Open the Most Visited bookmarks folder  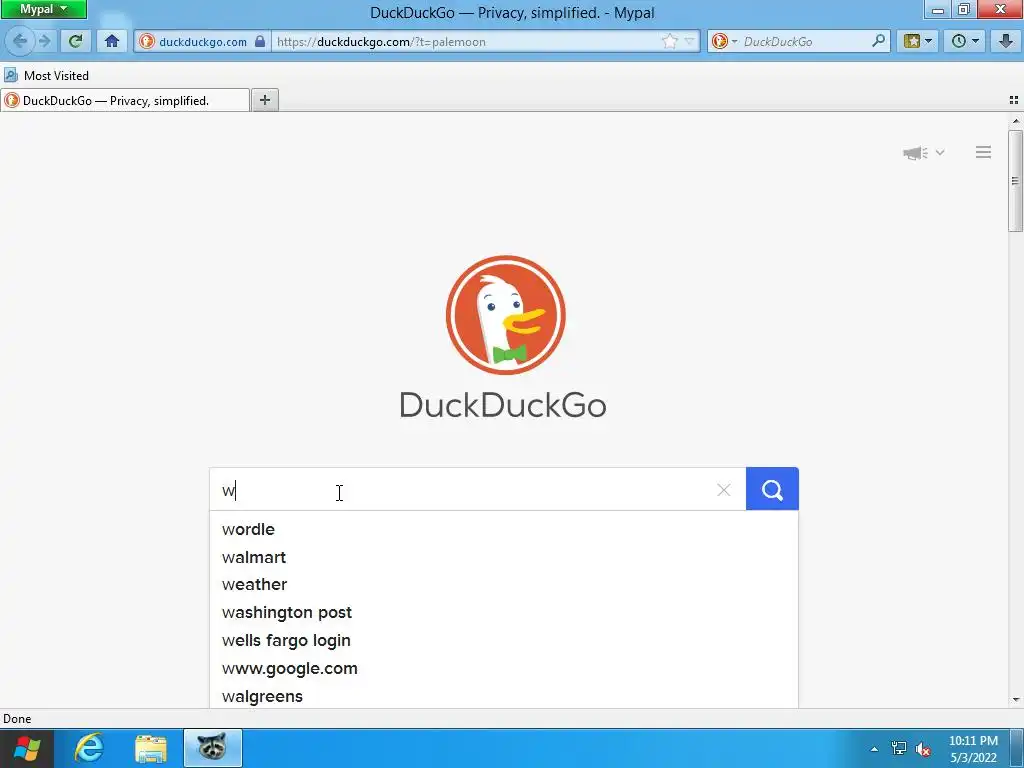point(46,76)
